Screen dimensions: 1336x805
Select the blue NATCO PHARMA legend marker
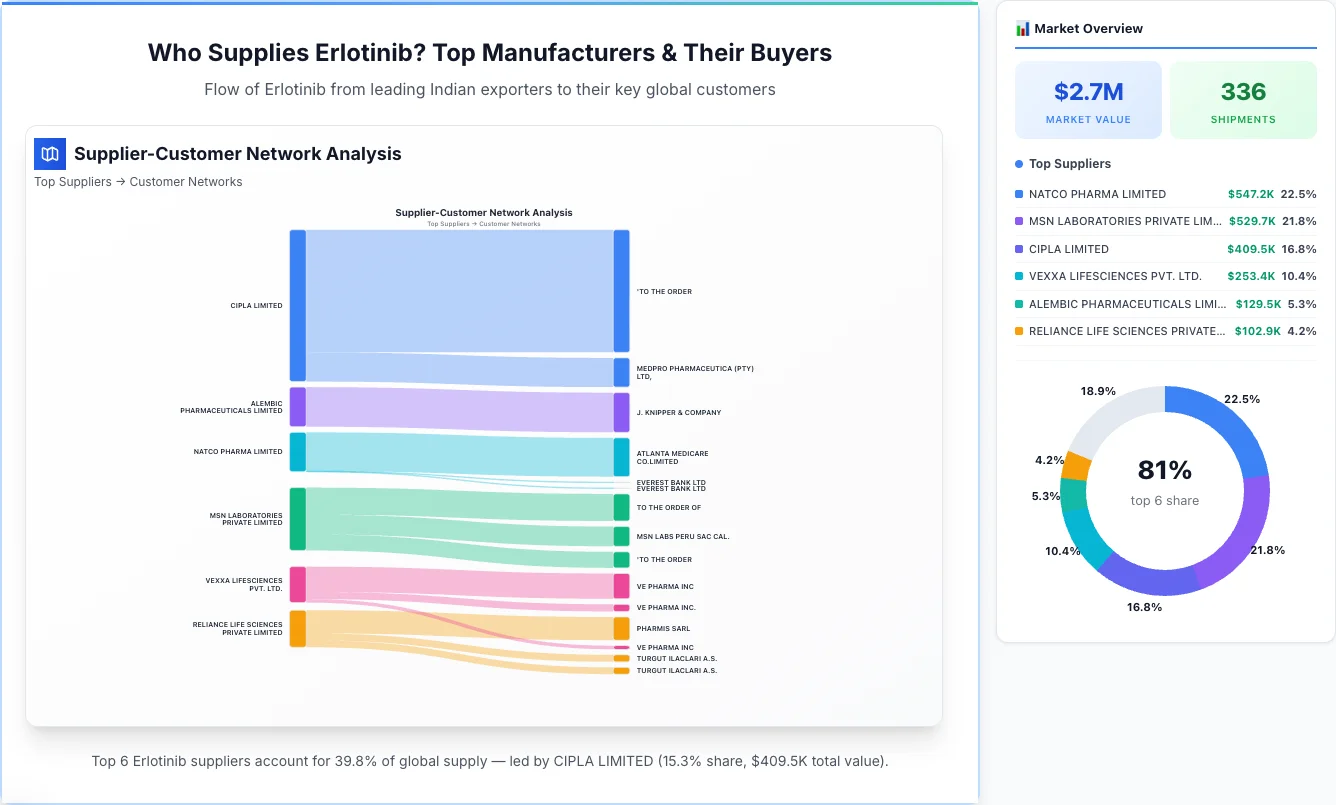tap(1017, 193)
